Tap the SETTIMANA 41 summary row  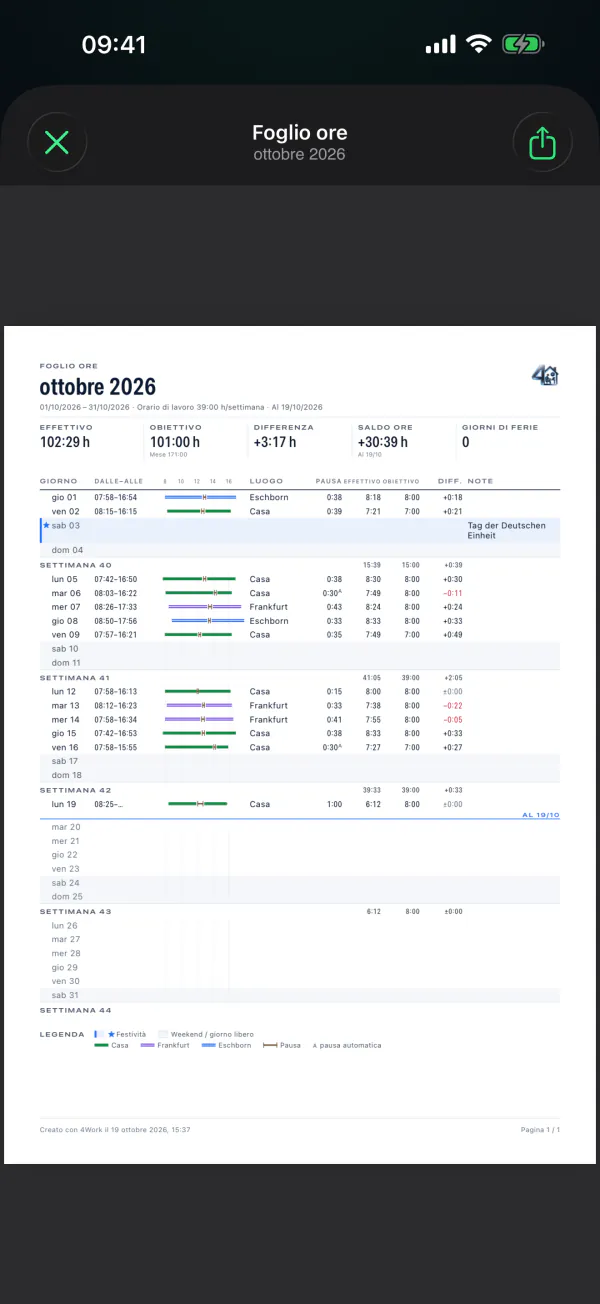click(300, 677)
